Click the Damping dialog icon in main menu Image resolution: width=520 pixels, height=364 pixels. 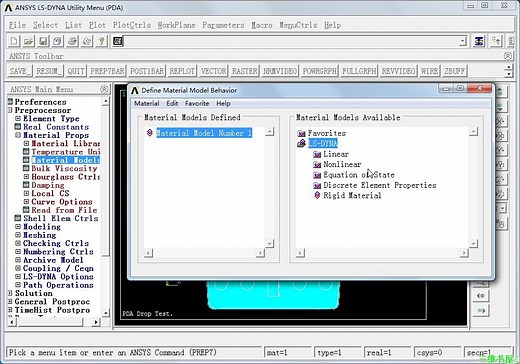(26, 185)
